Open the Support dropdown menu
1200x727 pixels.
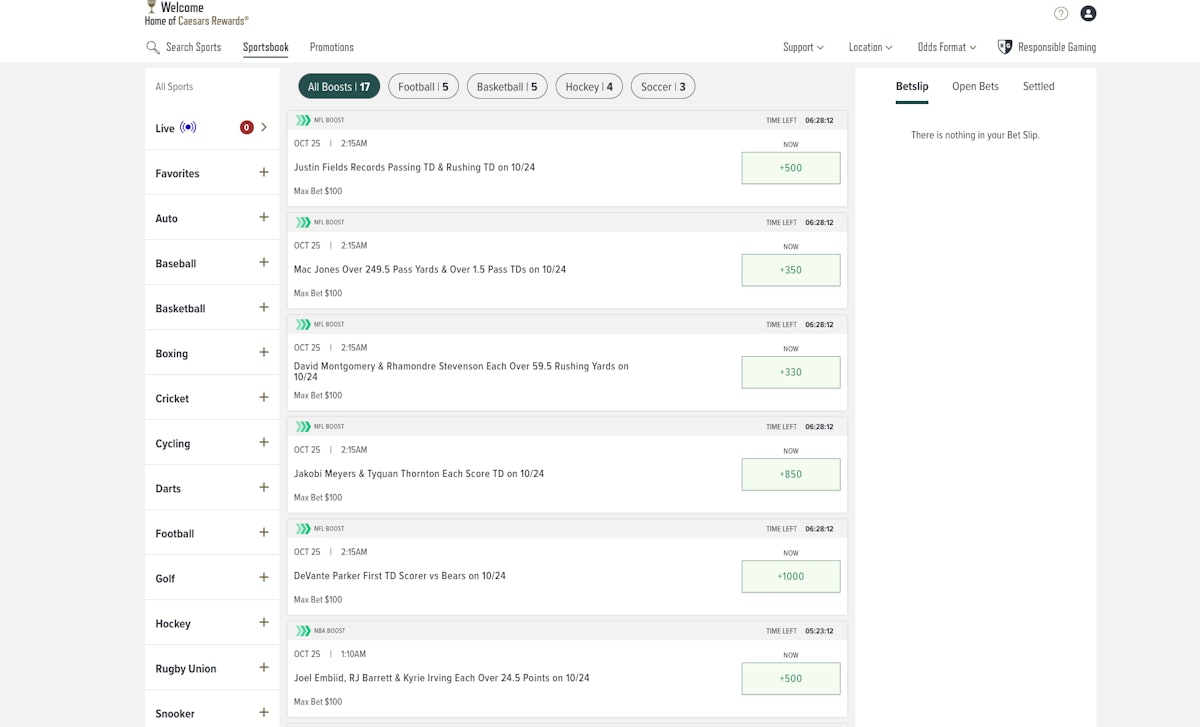[x=803, y=47]
